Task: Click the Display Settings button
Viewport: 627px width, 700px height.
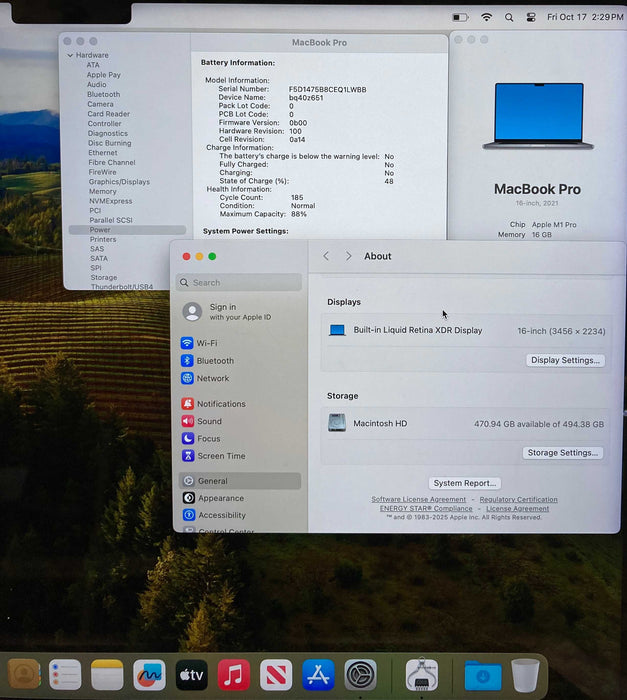Action: [565, 360]
